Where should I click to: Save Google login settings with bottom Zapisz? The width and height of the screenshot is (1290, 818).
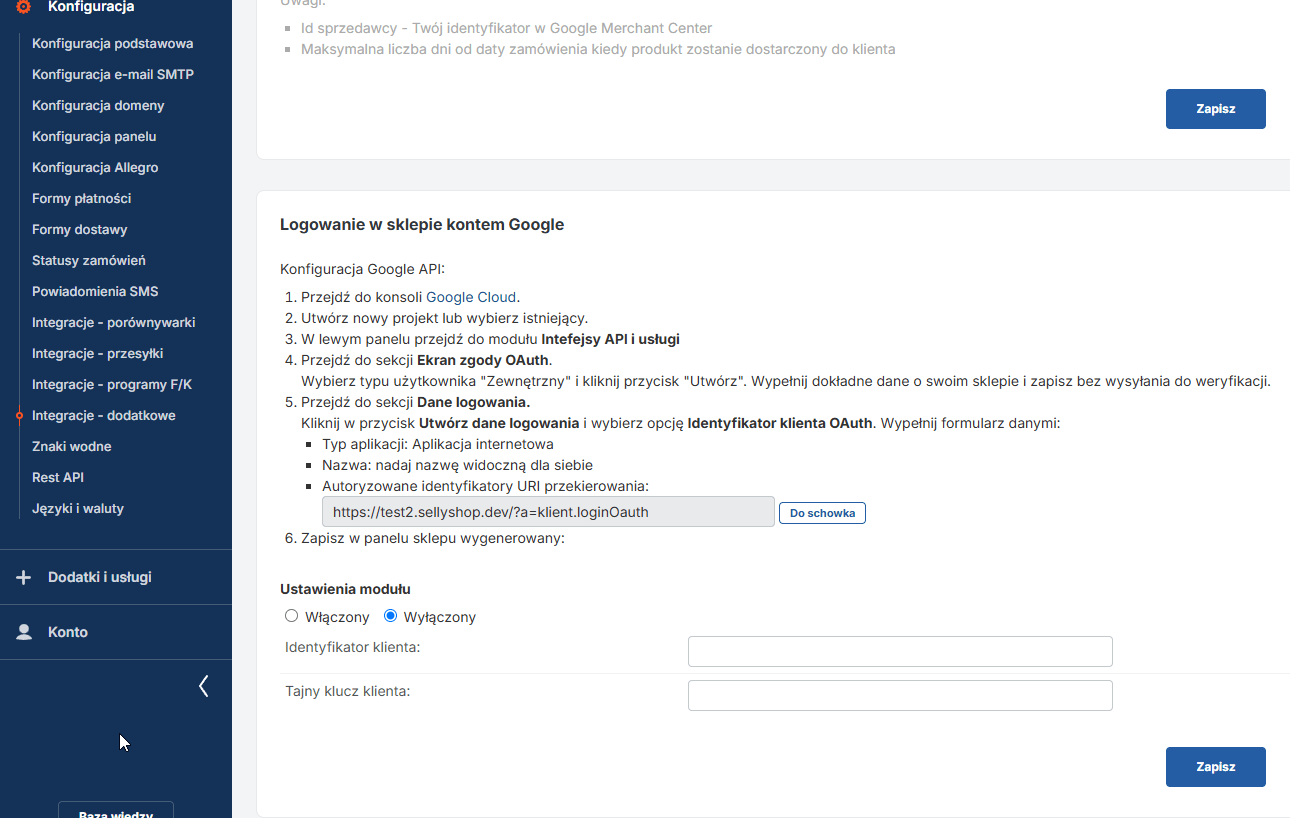point(1215,767)
